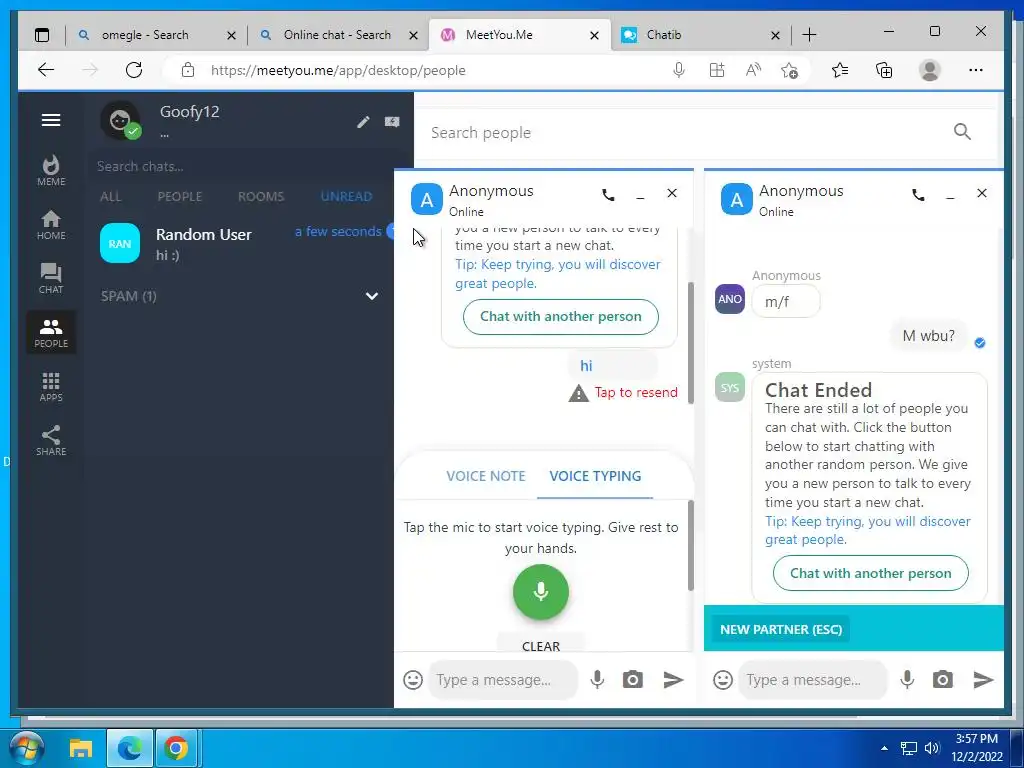
Task: Click the NEW PARTNER (ESC) button
Action: (x=780, y=630)
